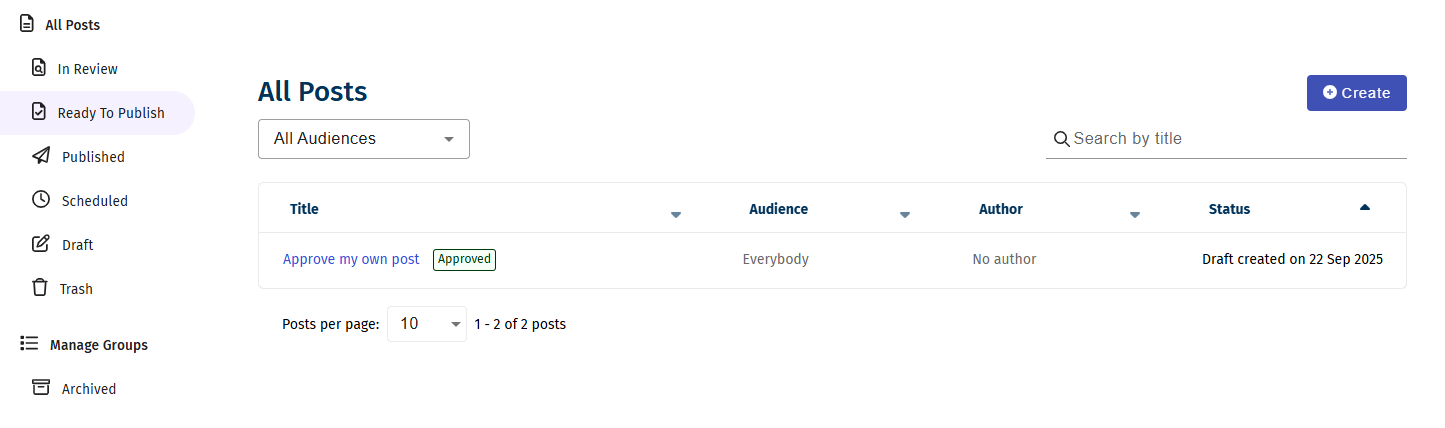Click the In Review magnifier icon
This screenshot has height=428, width=1445.
click(x=39, y=68)
